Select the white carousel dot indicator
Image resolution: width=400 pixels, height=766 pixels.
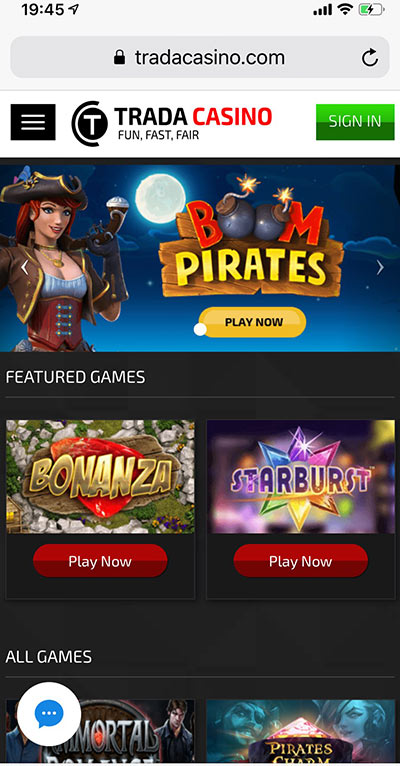pyautogui.click(x=200, y=330)
